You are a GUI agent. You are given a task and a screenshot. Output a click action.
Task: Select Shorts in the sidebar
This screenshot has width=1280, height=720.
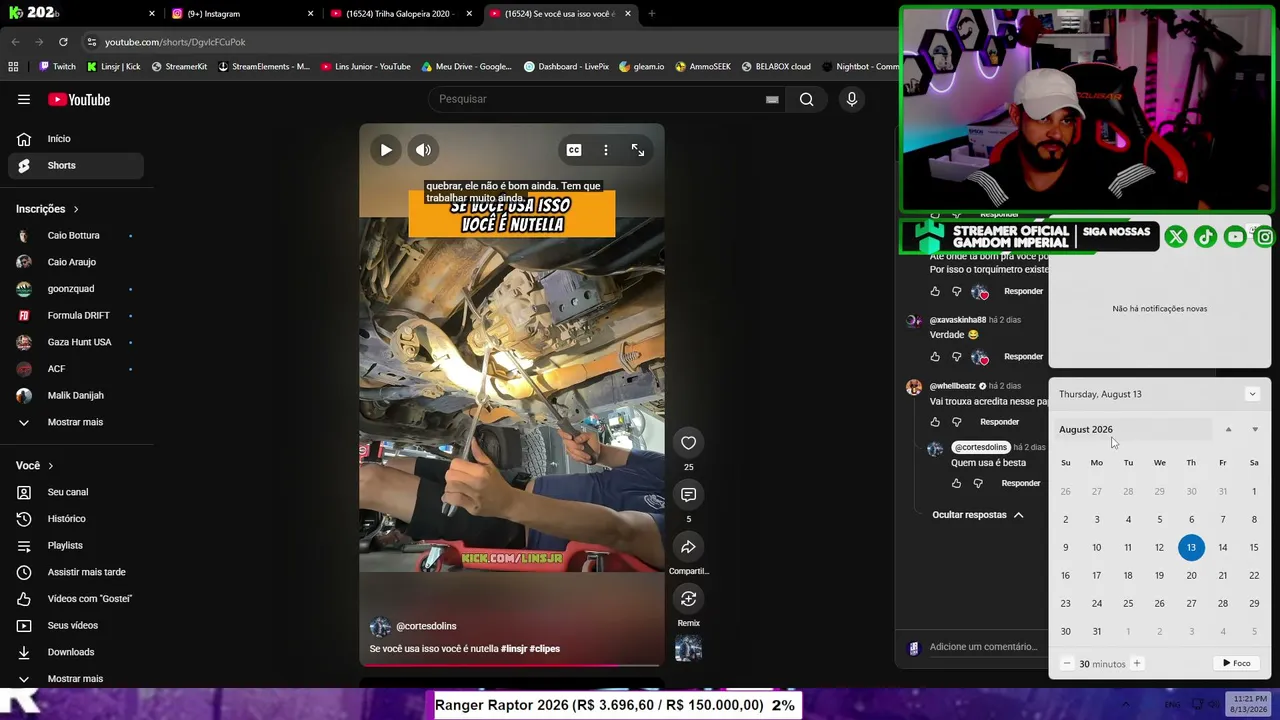click(x=76, y=166)
